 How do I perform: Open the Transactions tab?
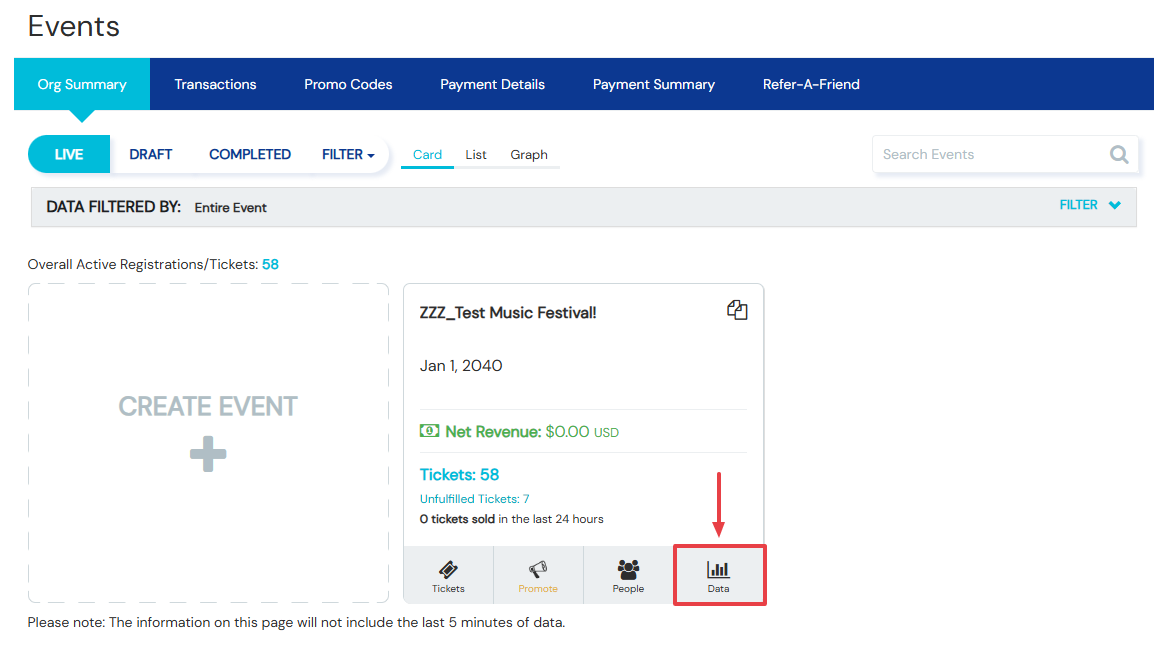[x=215, y=84]
